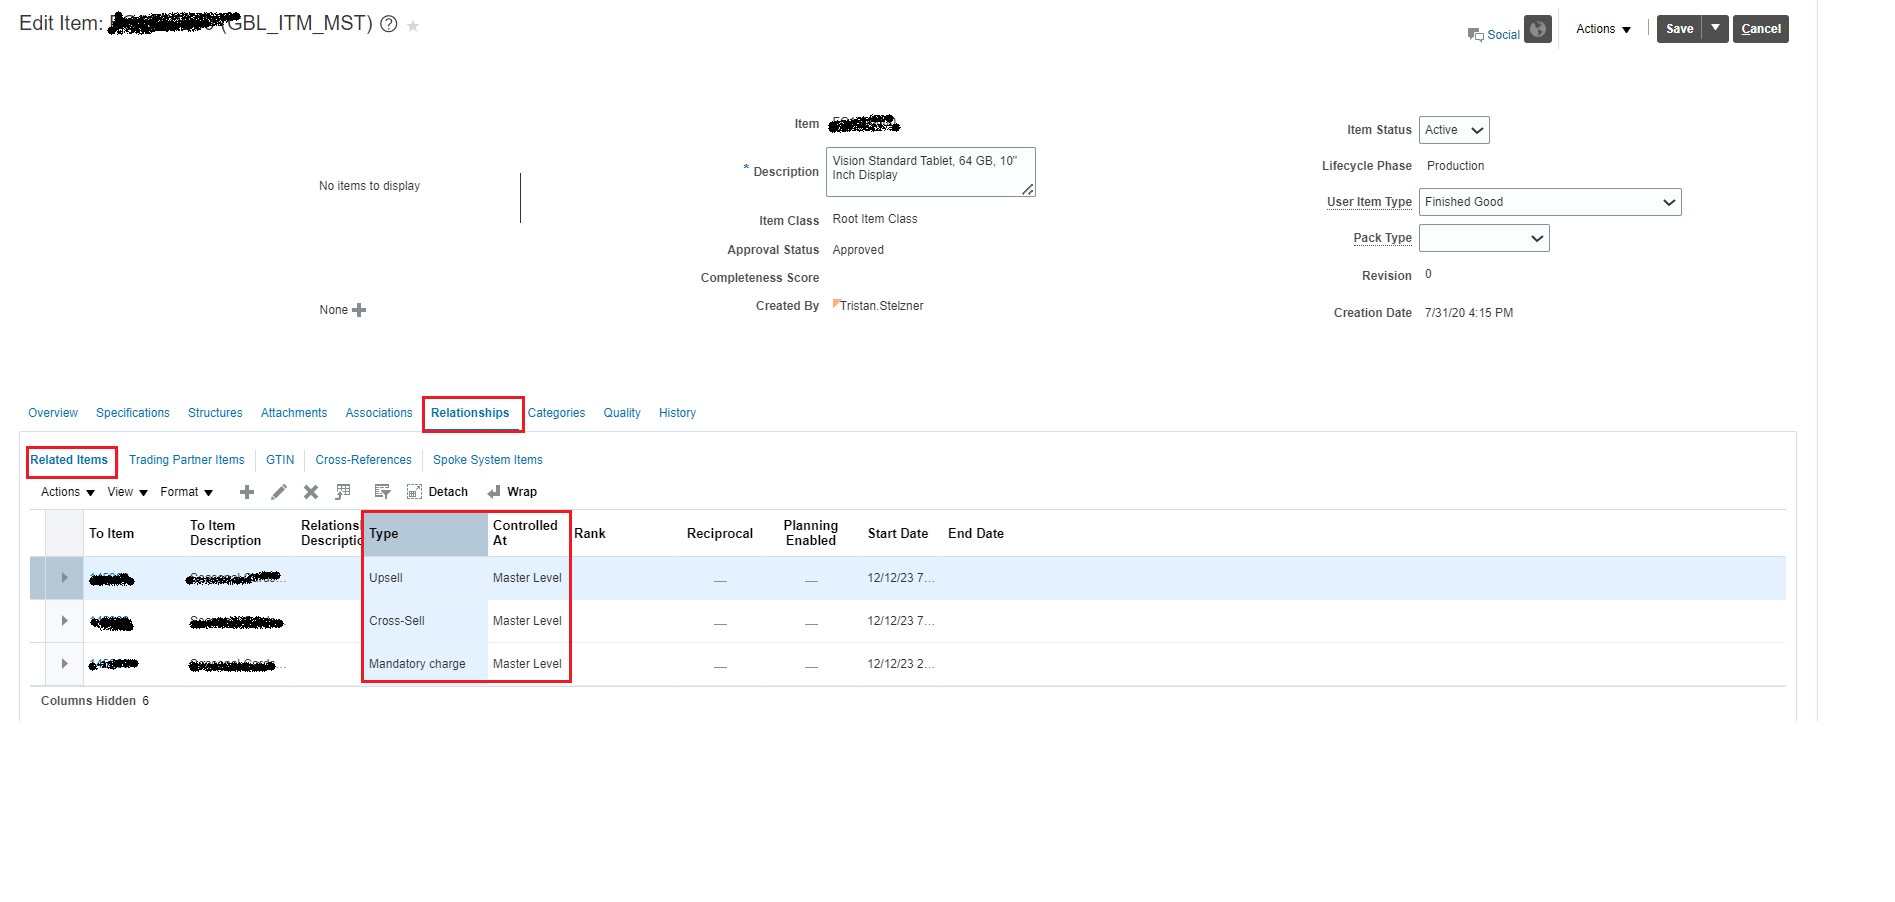Click the plus icon next to None
This screenshot has height=902, width=1895.
click(359, 310)
